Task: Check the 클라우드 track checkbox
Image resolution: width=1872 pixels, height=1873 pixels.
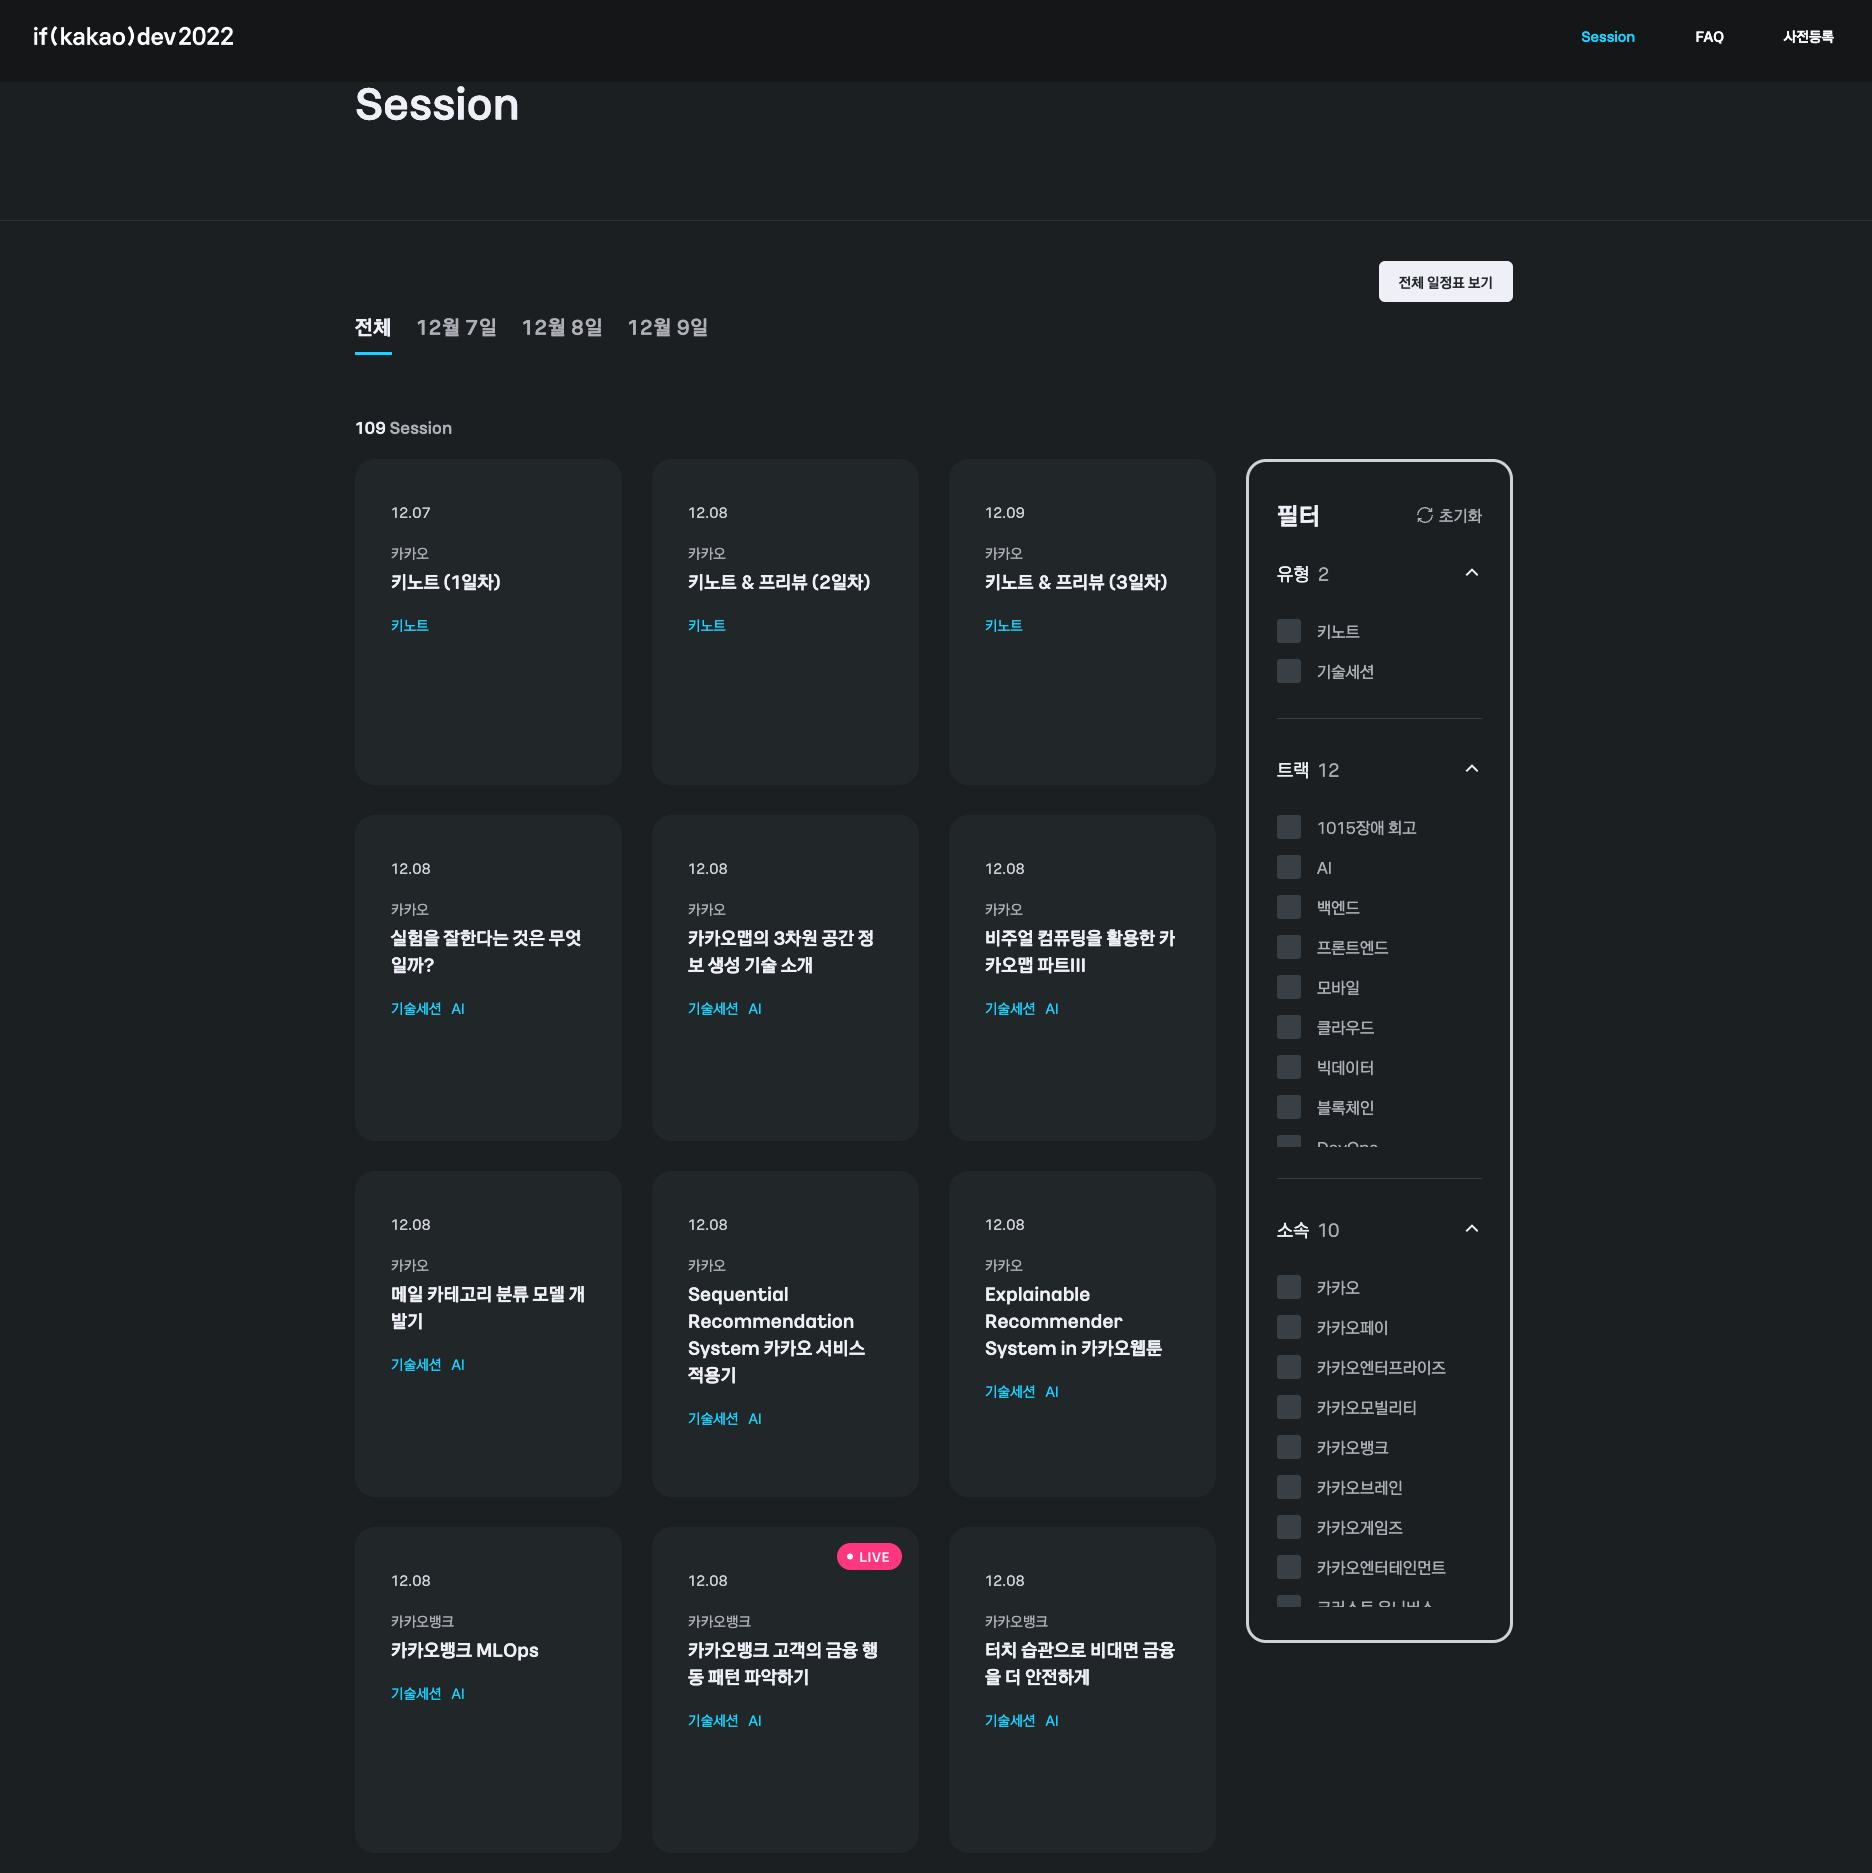Action: pyautogui.click(x=1289, y=1027)
